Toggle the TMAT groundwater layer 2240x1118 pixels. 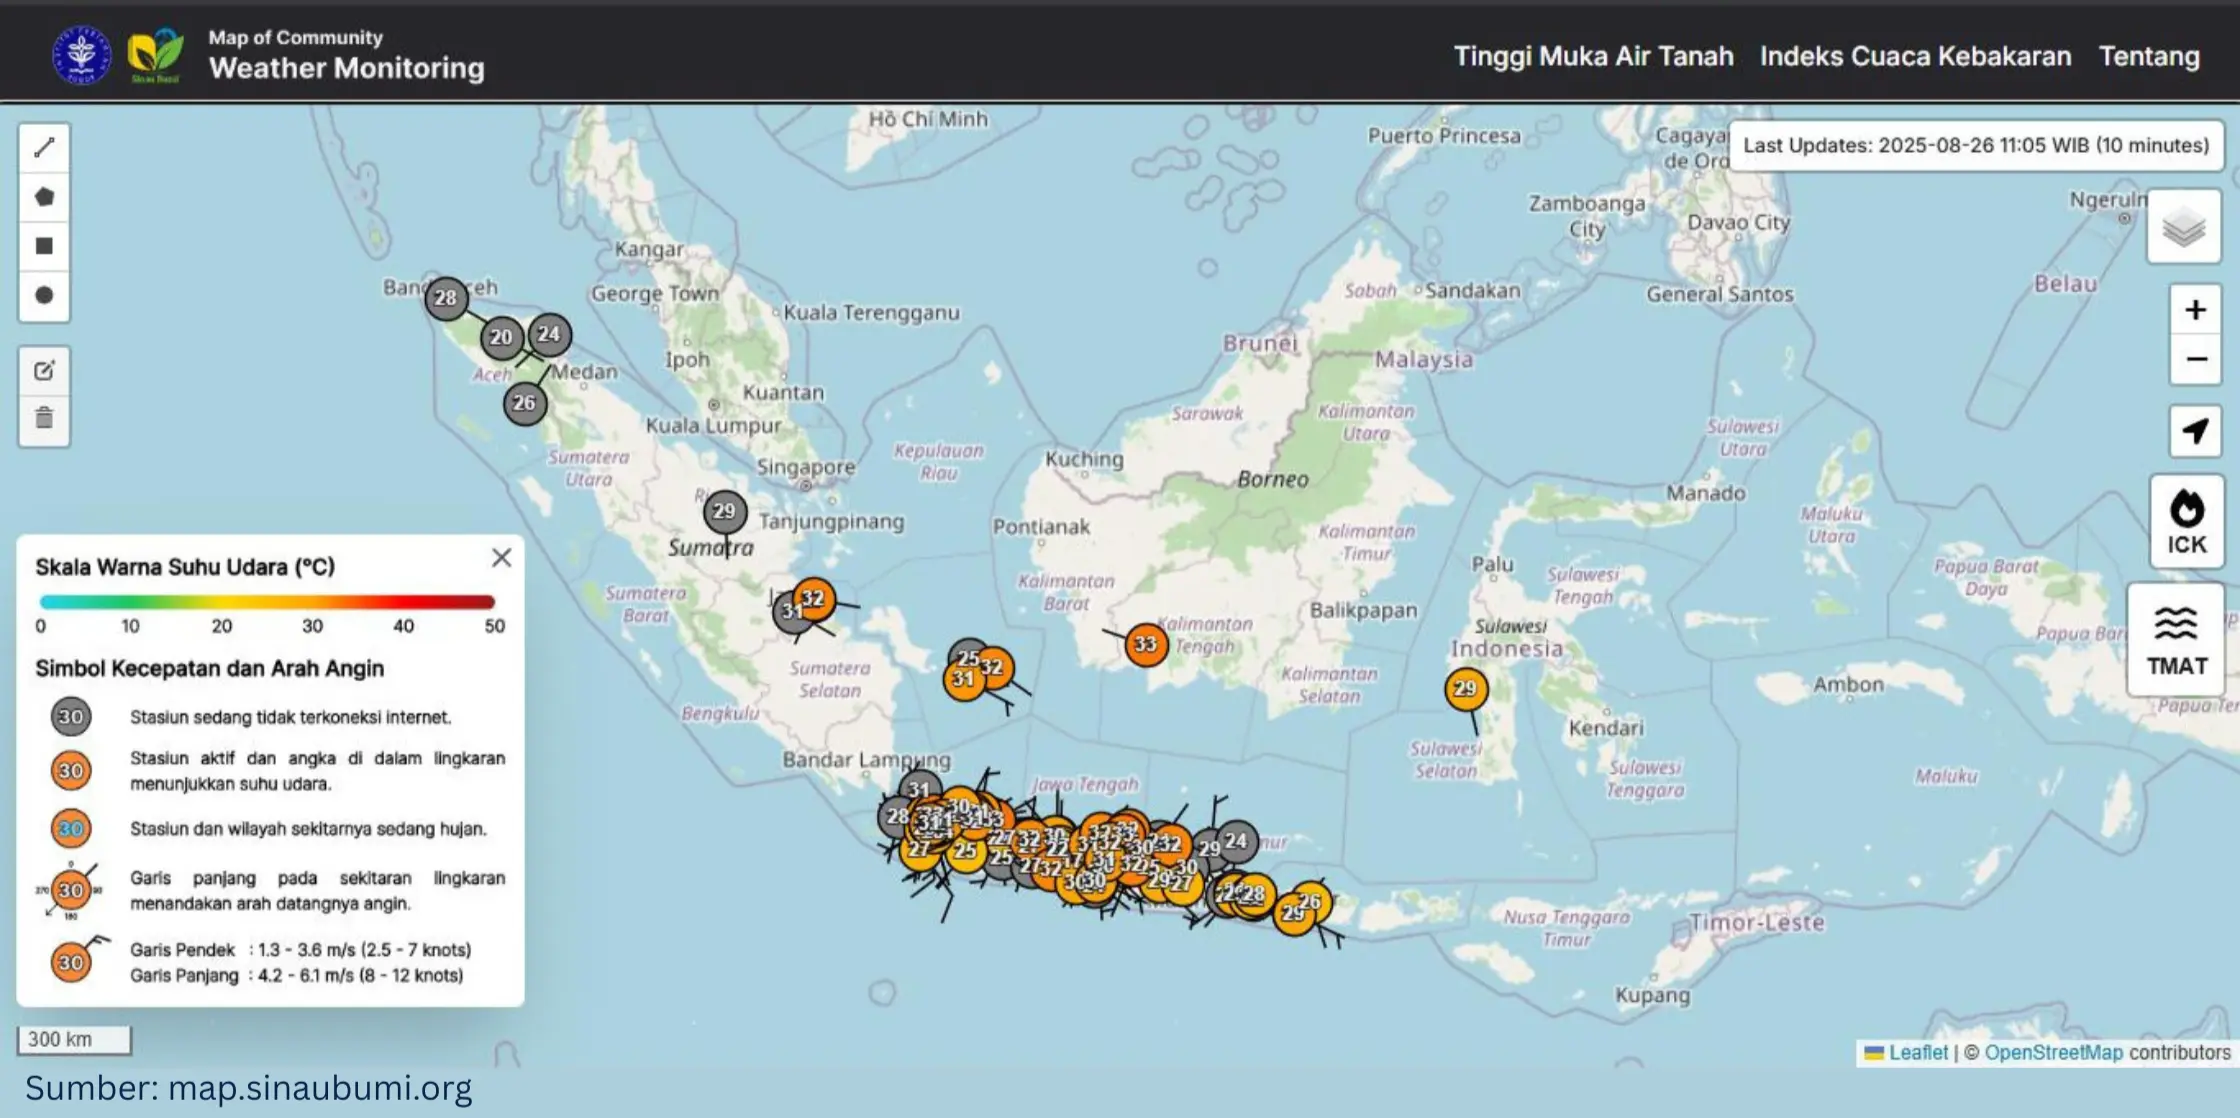(x=2176, y=640)
